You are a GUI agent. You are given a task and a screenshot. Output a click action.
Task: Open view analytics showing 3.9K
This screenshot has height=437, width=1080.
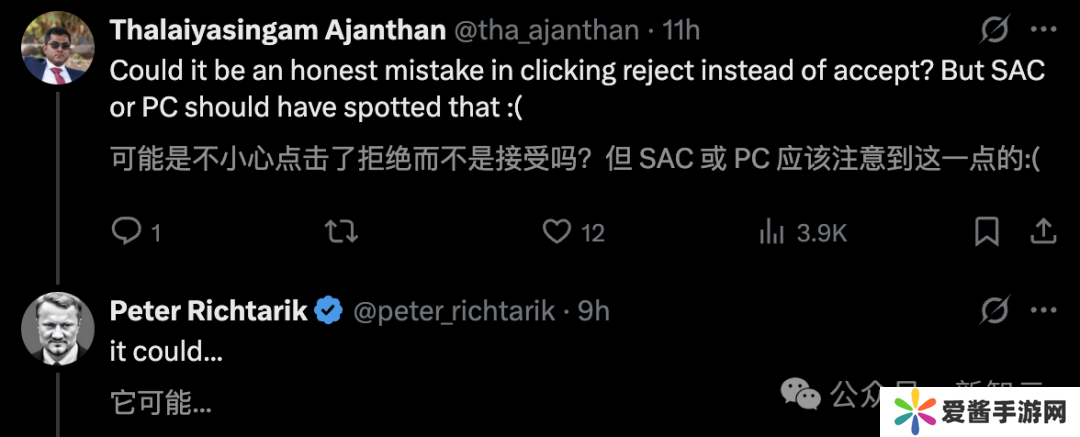tap(771, 232)
